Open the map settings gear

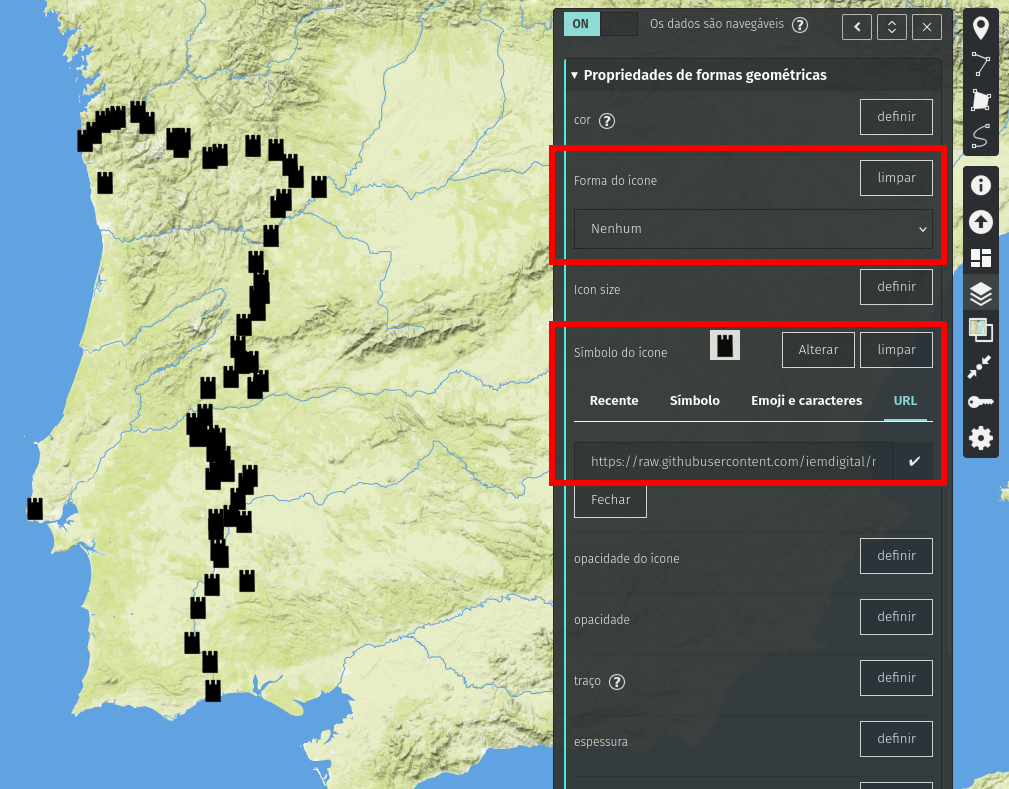pyautogui.click(x=981, y=438)
